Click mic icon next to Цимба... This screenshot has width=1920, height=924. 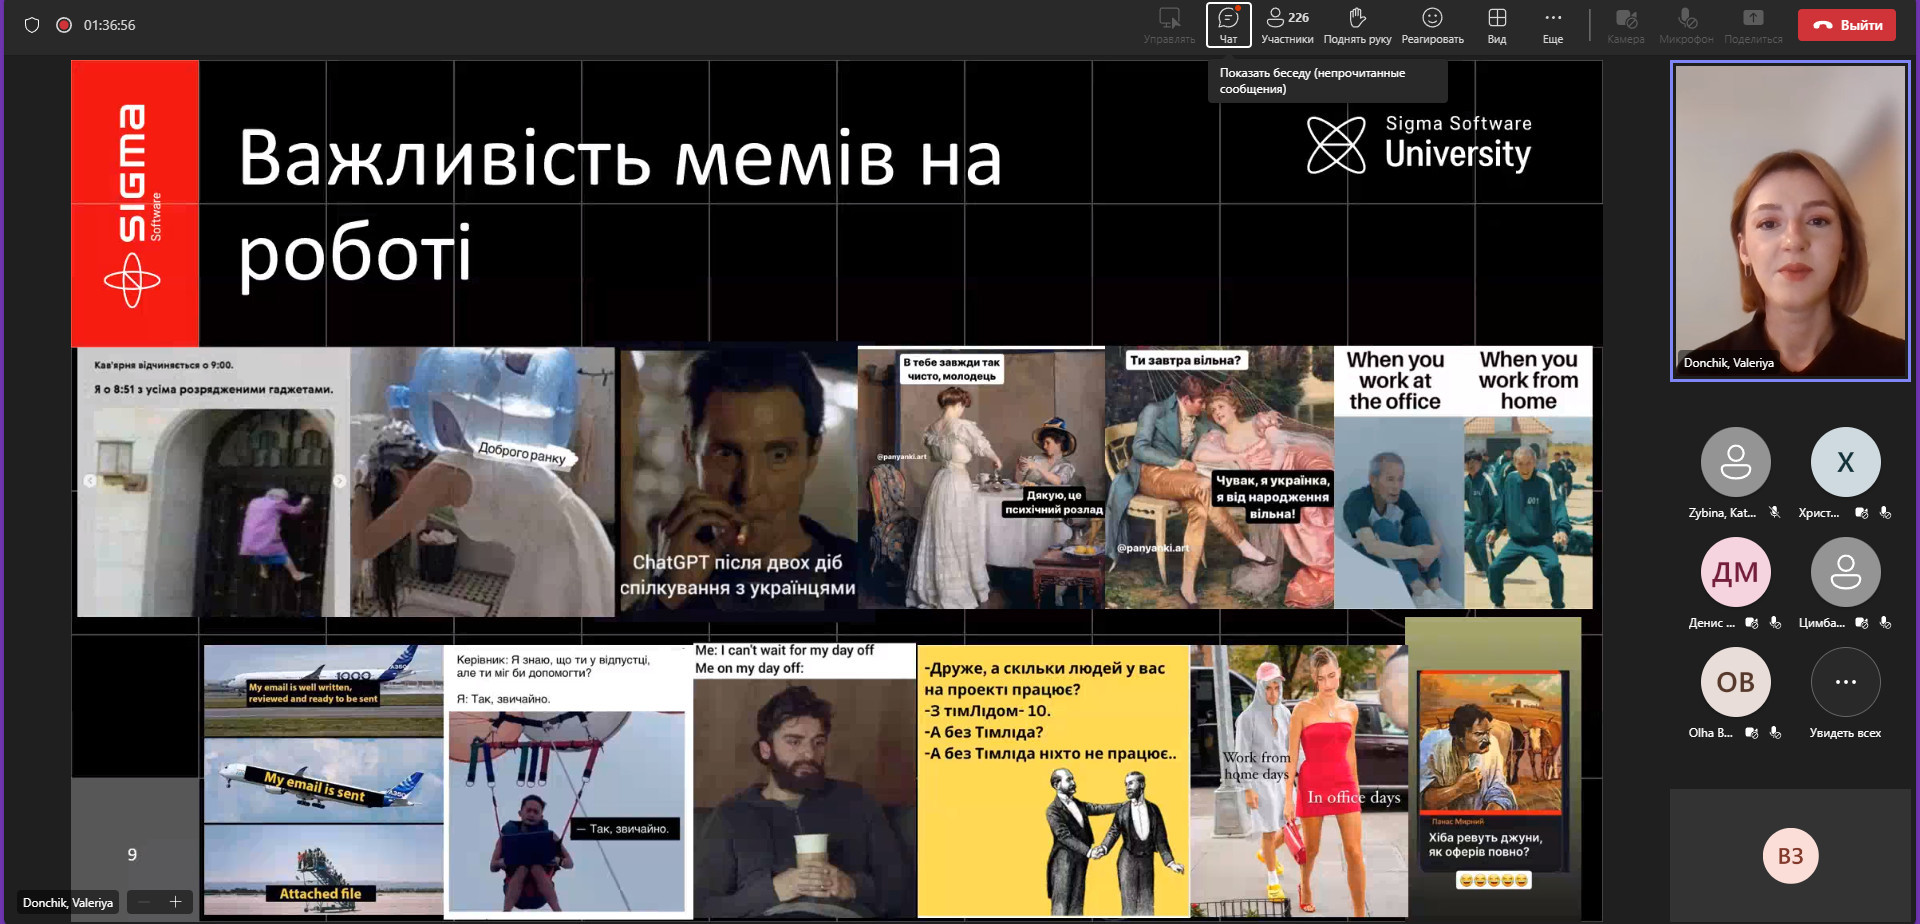click(1885, 622)
